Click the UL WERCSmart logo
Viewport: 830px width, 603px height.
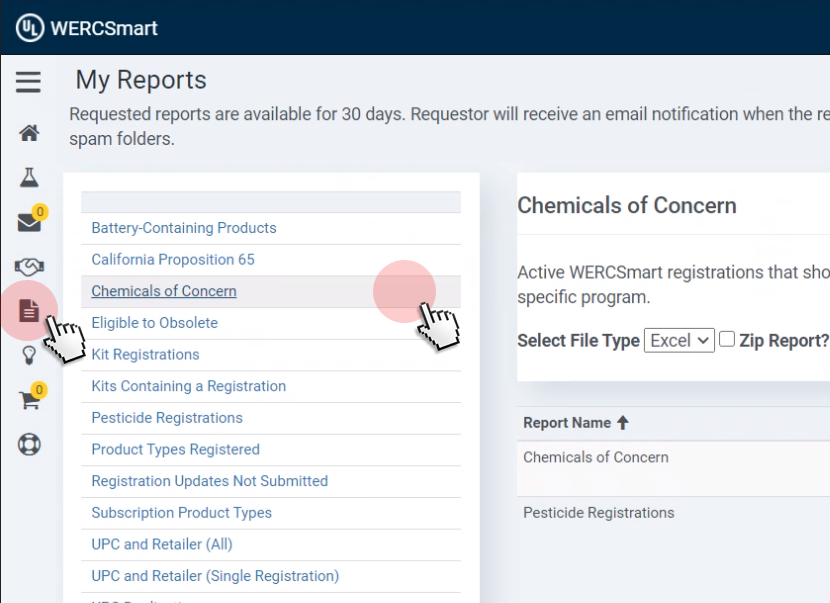(87, 27)
